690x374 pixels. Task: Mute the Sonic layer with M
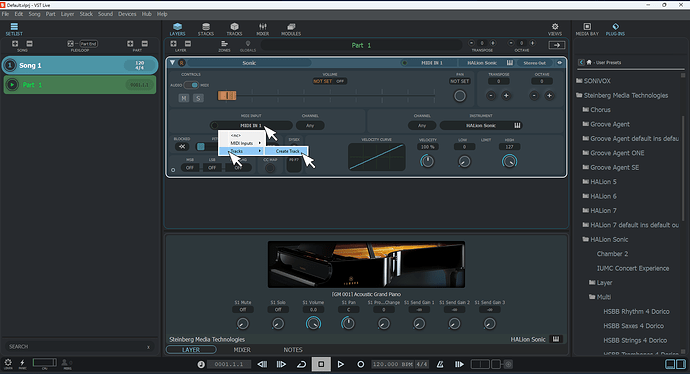click(x=184, y=98)
